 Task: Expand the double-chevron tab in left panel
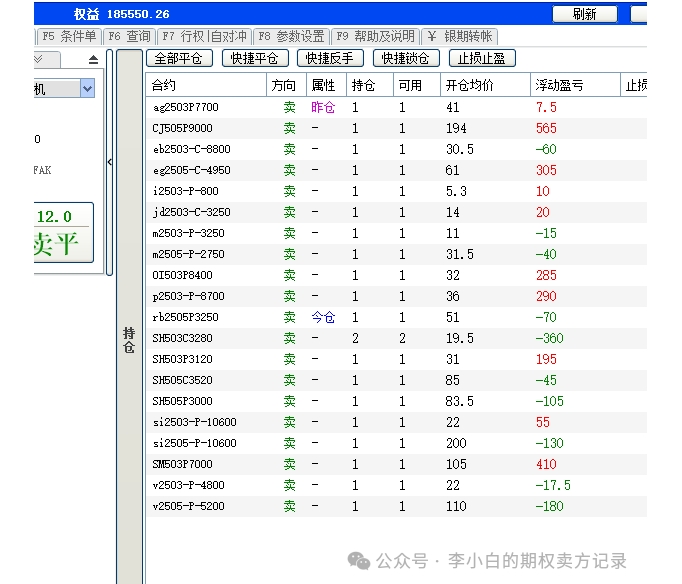[48, 60]
